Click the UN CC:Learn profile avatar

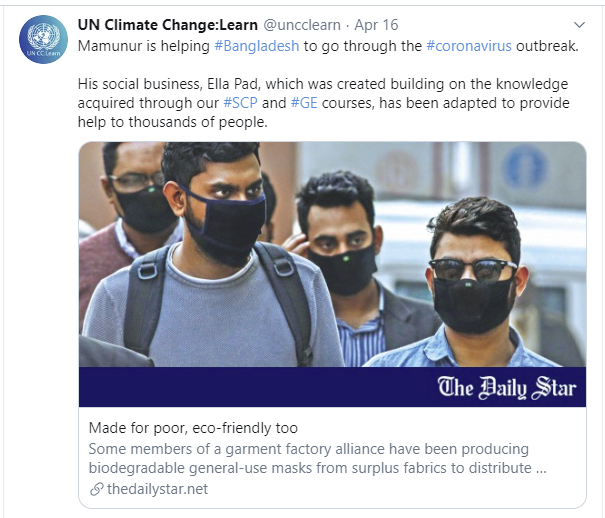pyautogui.click(x=40, y=40)
